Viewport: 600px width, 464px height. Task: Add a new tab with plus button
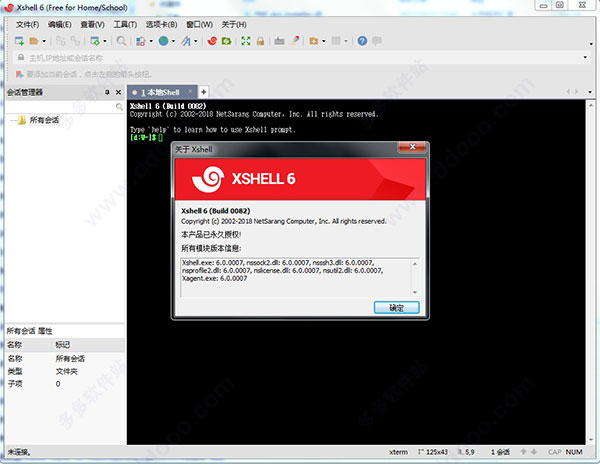204,92
